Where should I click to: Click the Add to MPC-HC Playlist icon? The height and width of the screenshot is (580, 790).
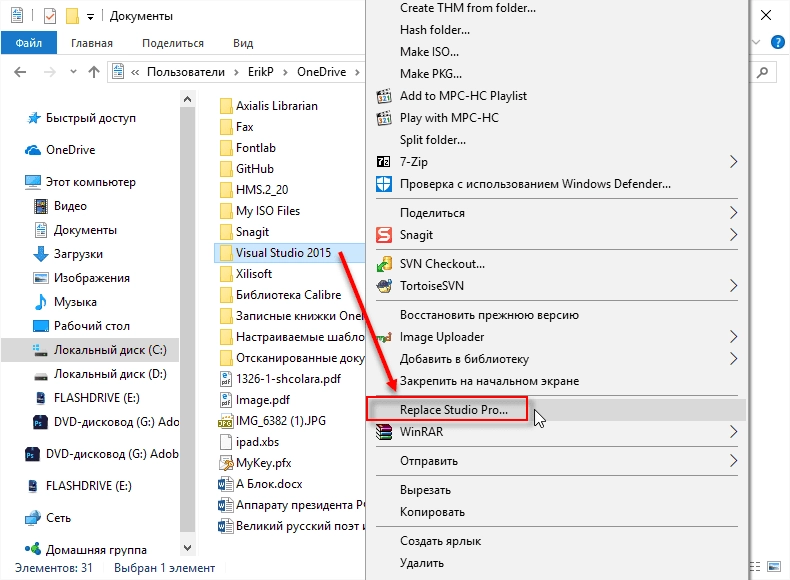click(384, 96)
